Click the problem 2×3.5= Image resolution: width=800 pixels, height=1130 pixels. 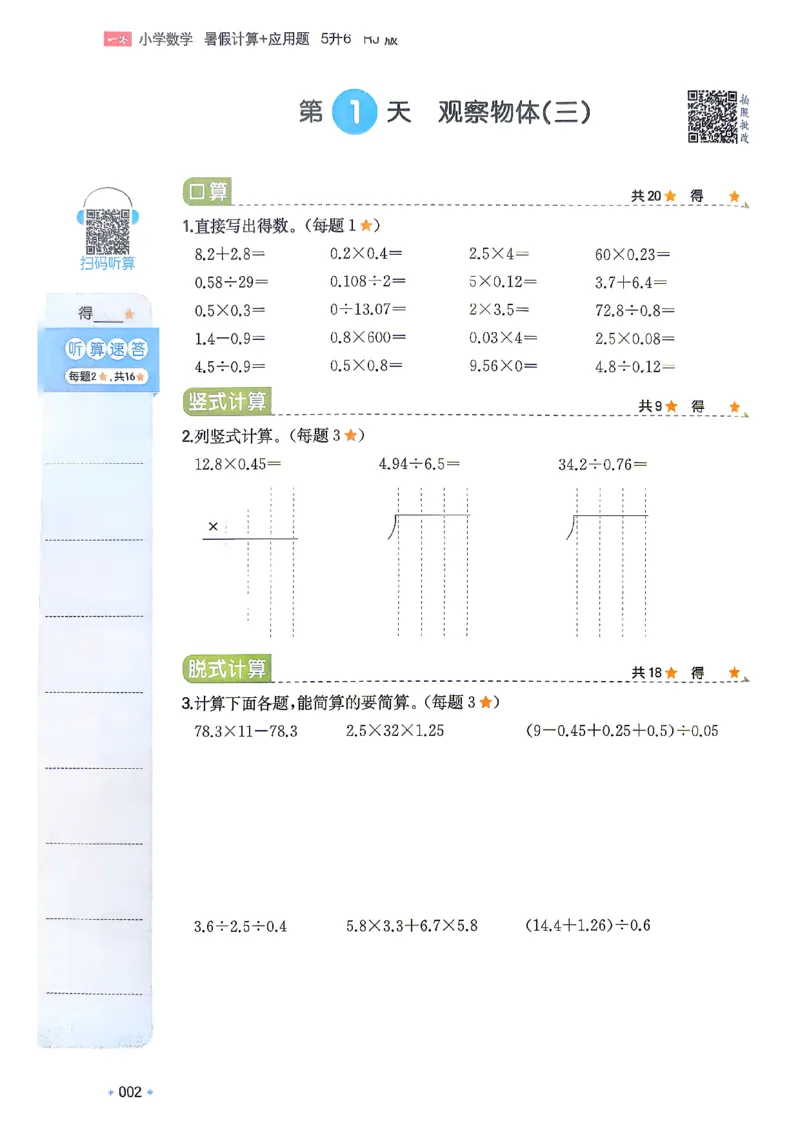point(499,310)
